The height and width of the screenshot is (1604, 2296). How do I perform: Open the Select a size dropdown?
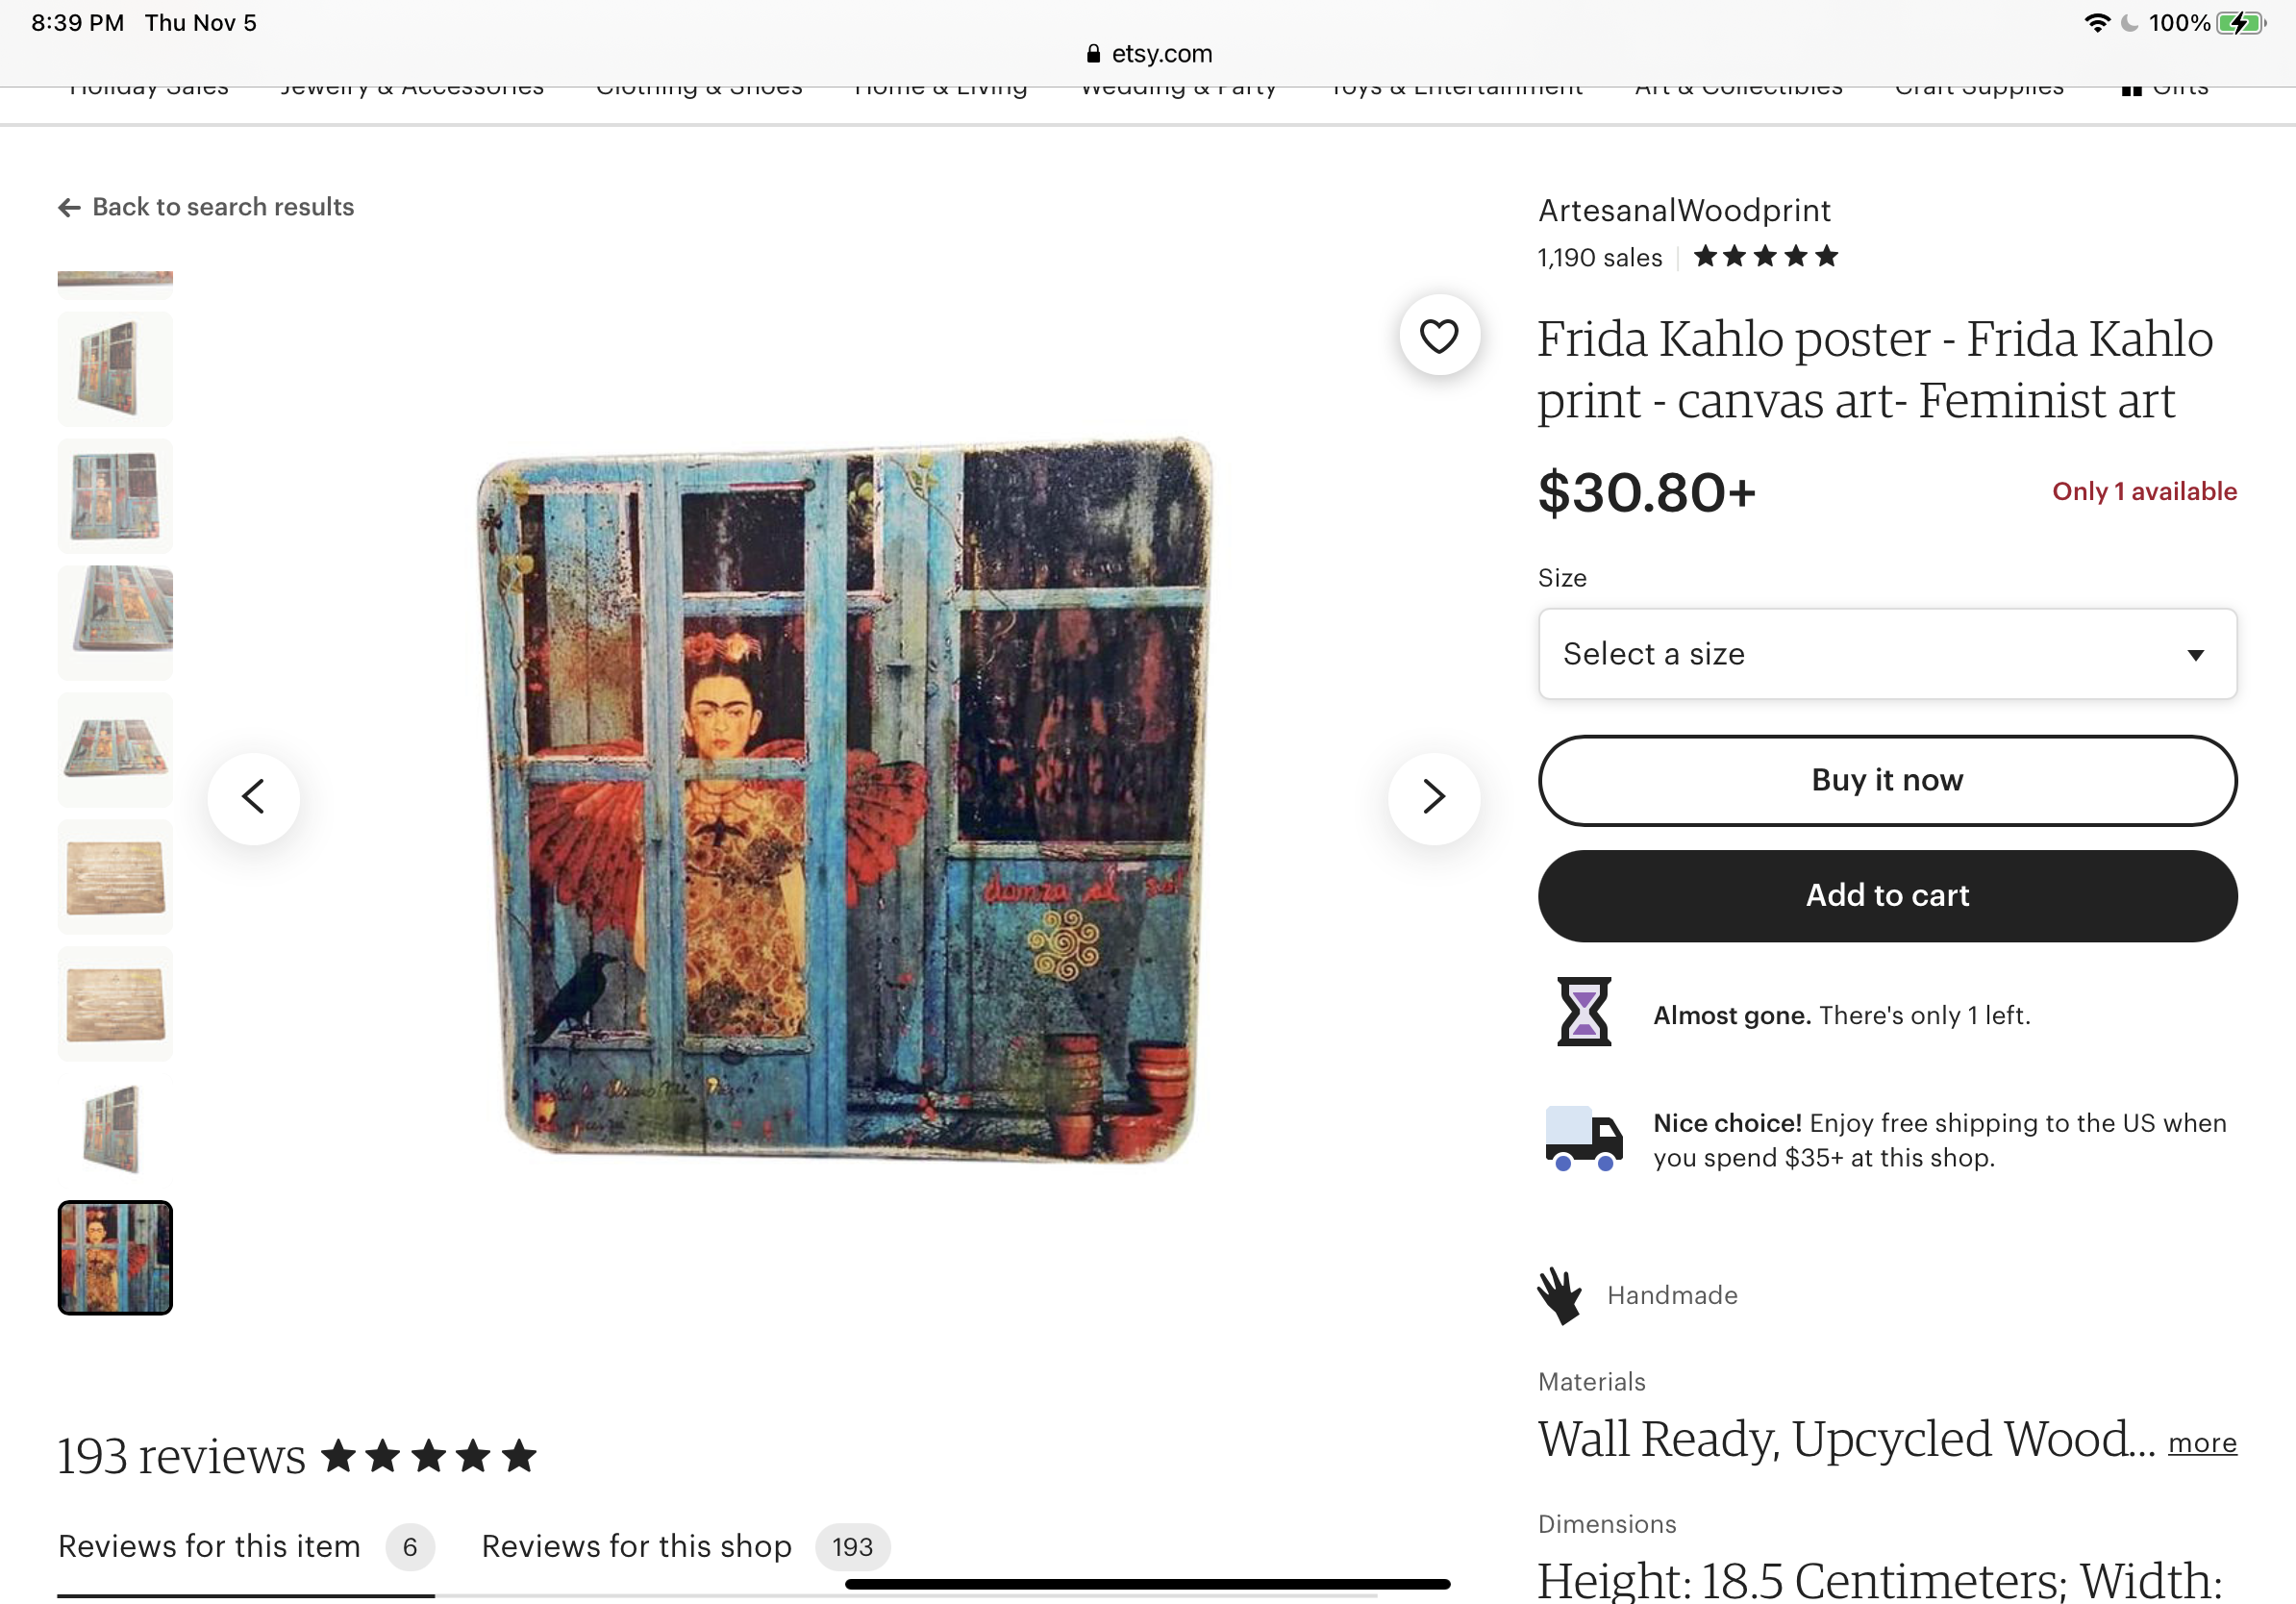(x=1886, y=654)
